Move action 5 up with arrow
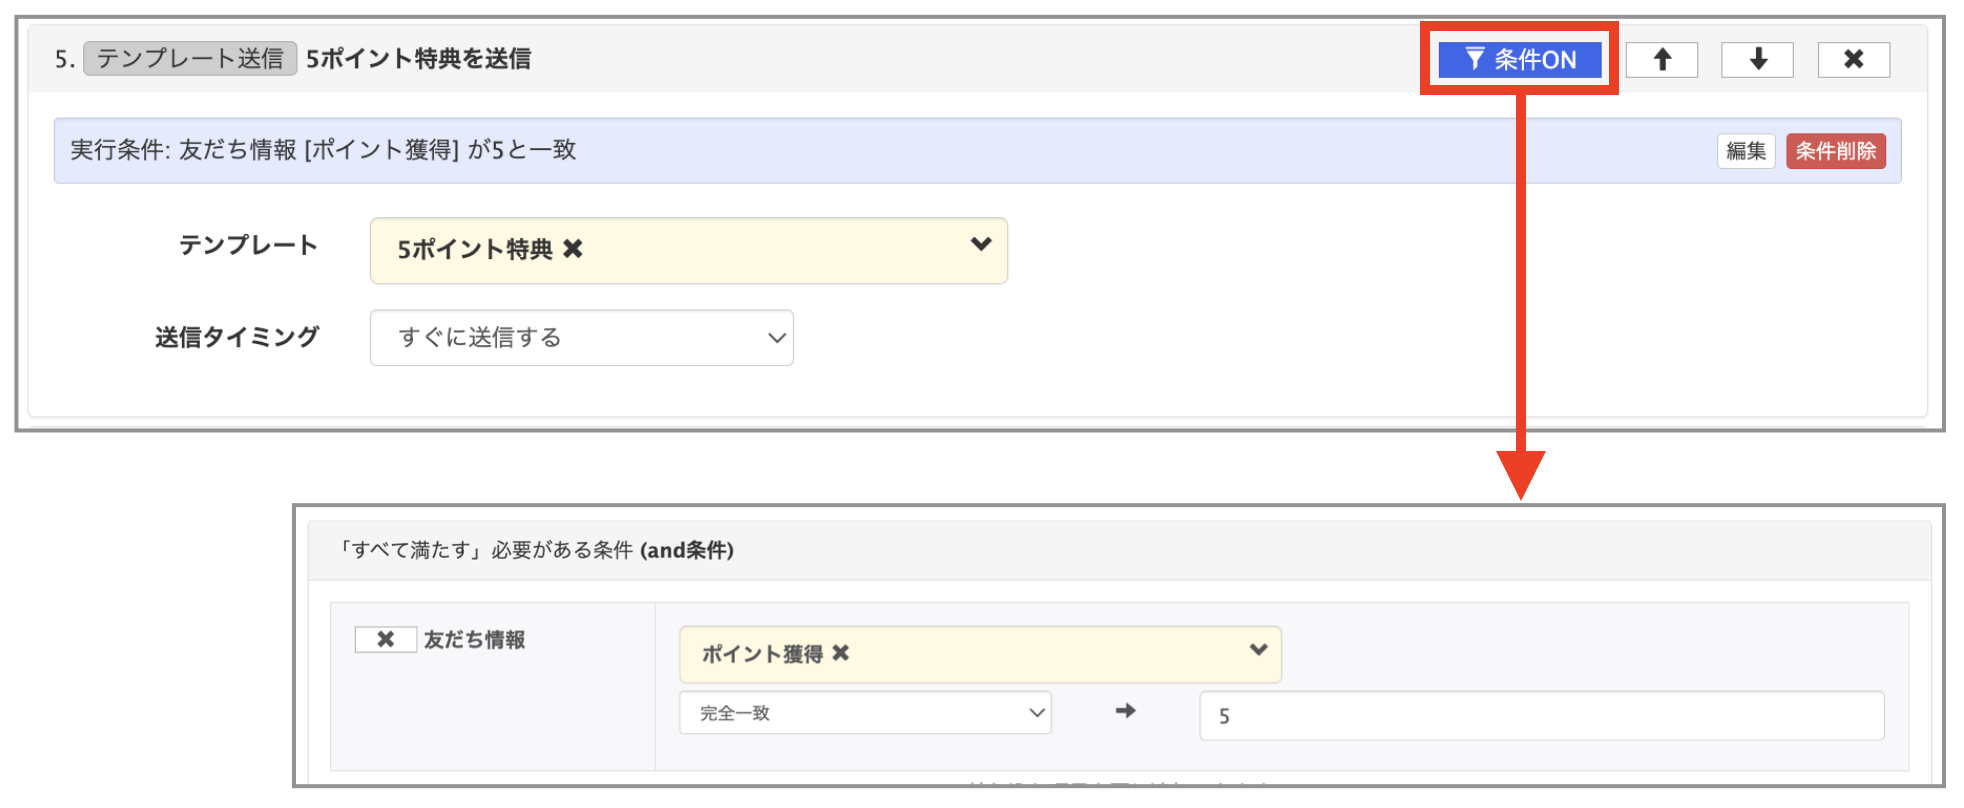Image resolution: width=1964 pixels, height=808 pixels. 1662,60
